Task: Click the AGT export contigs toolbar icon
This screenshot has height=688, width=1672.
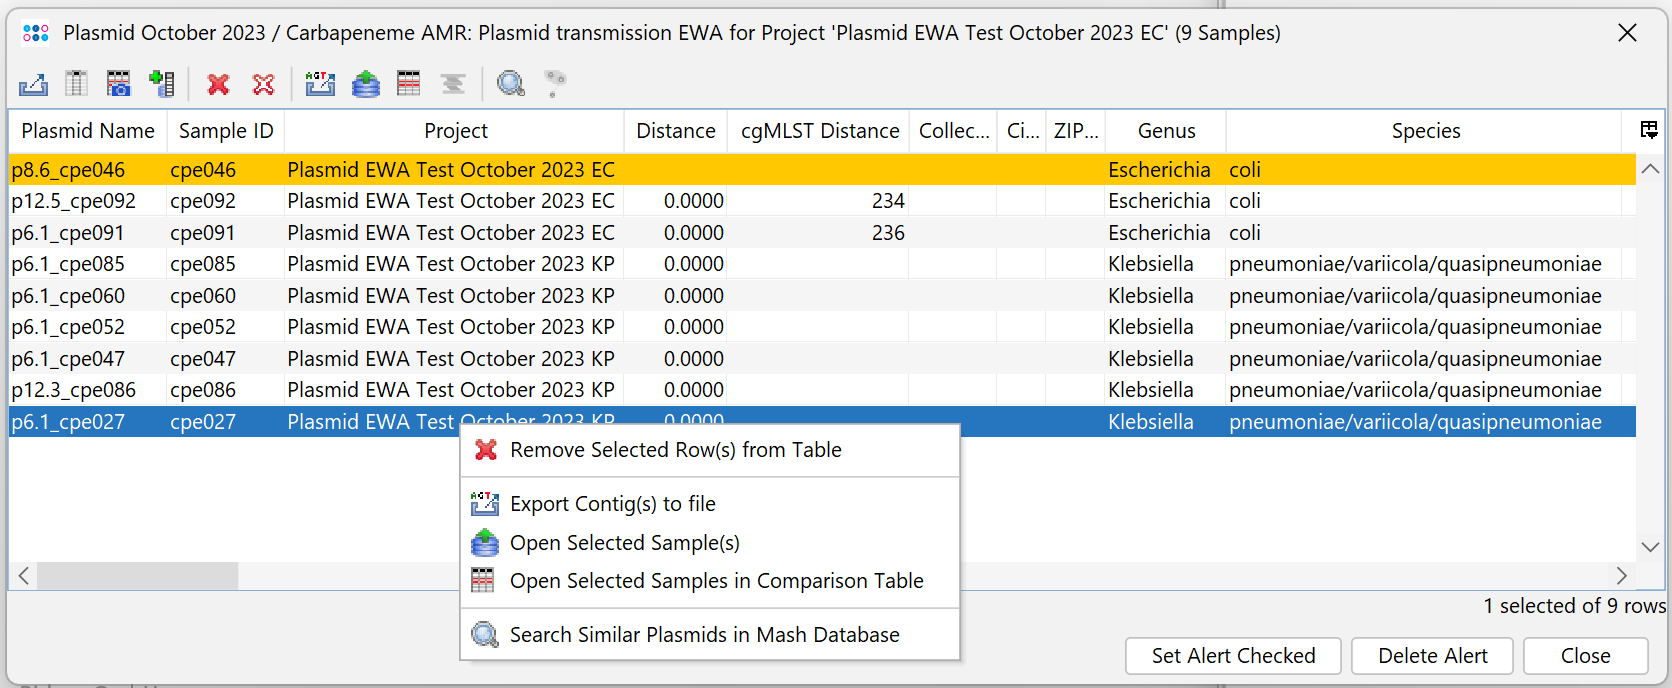Action: [320, 84]
